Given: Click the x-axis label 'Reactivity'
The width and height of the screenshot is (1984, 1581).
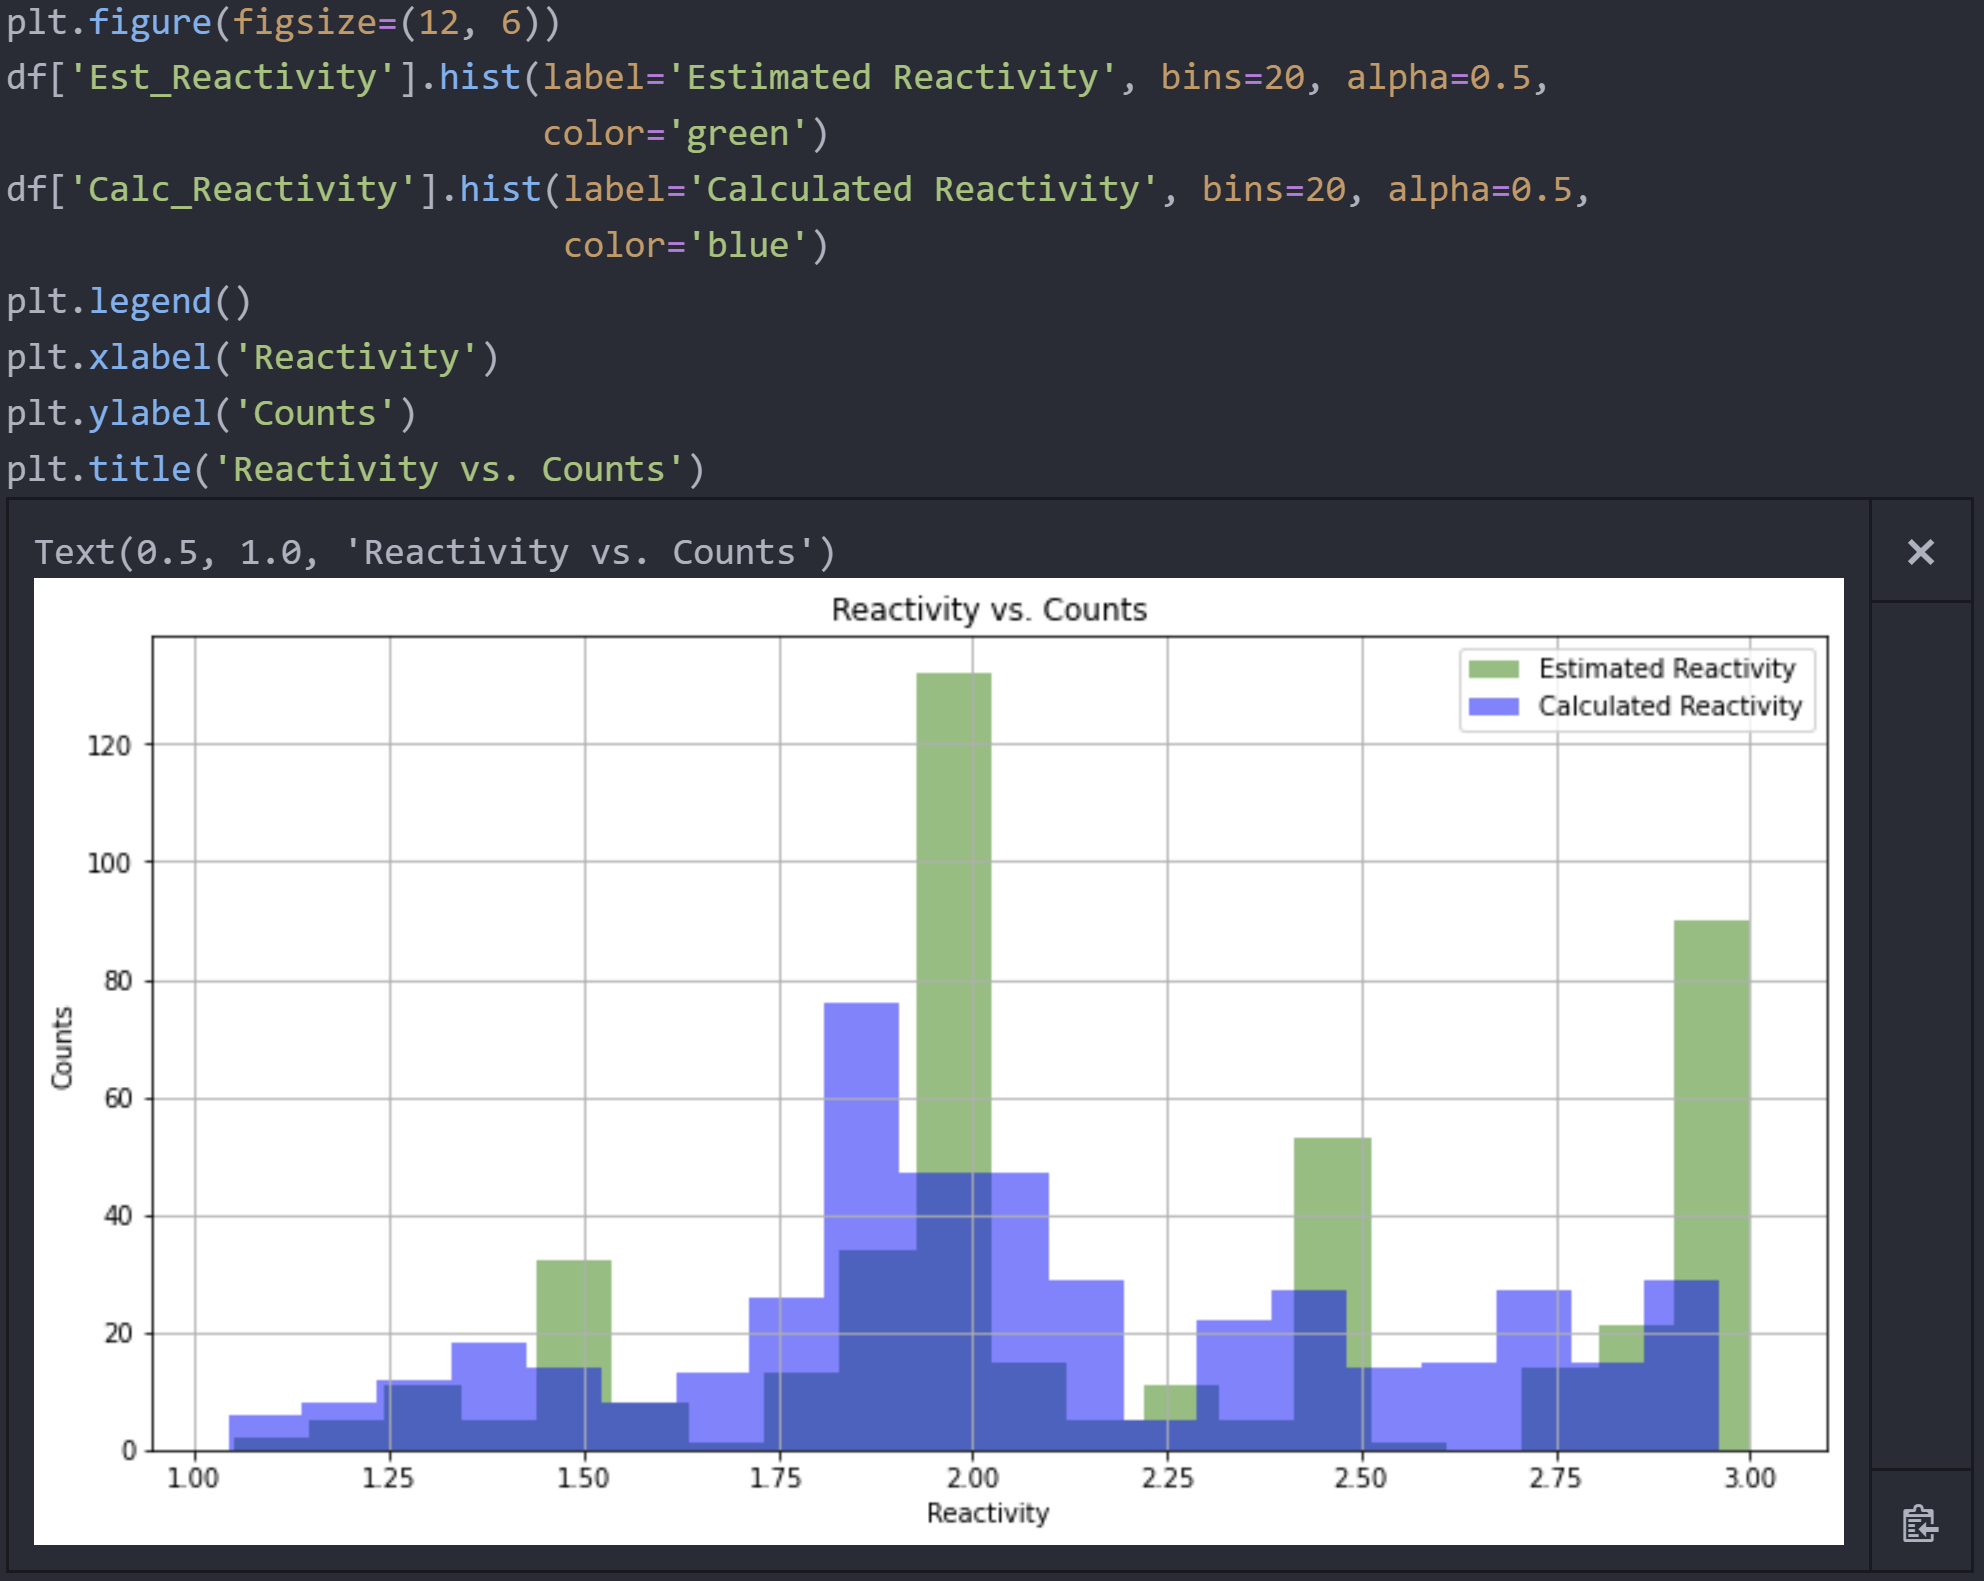Looking at the screenshot, I should pos(987,1513).
